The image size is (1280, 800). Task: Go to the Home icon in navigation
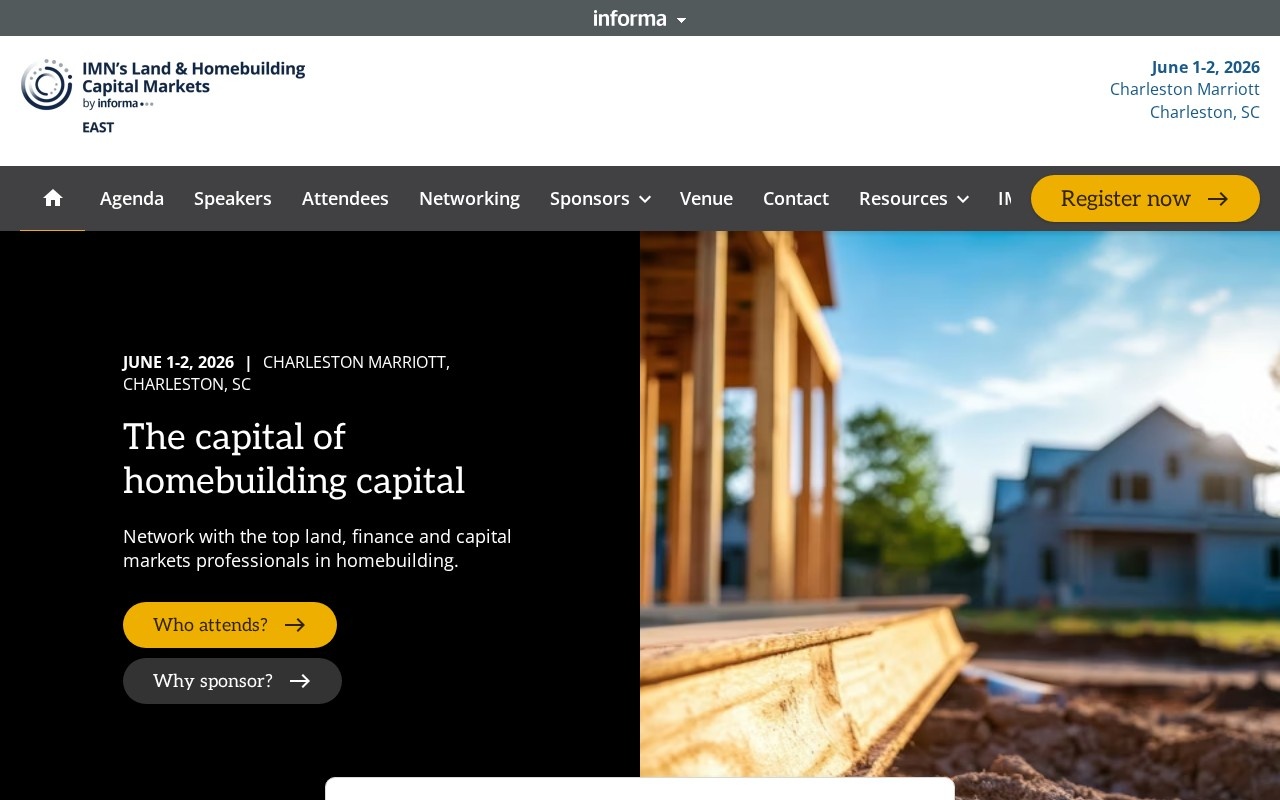pos(53,198)
